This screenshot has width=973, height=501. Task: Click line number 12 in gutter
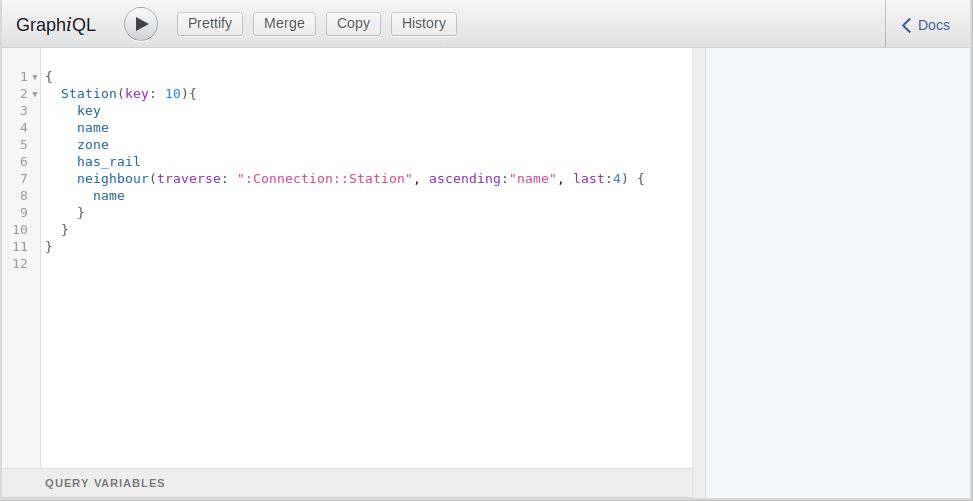[20, 263]
